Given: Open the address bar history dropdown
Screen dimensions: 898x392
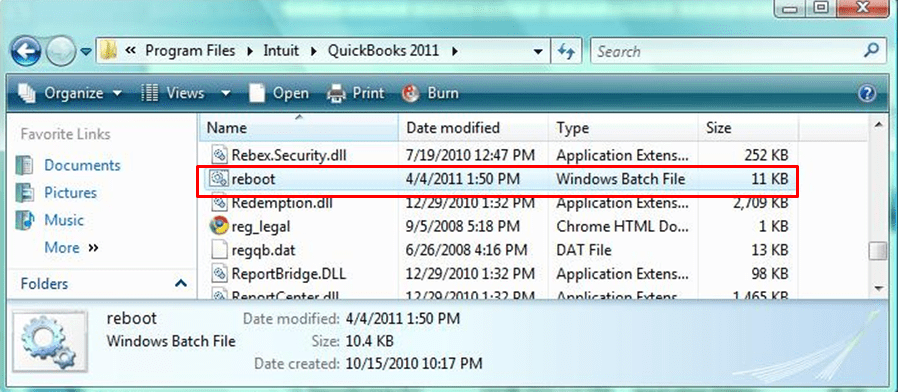Looking at the screenshot, I should click(538, 52).
